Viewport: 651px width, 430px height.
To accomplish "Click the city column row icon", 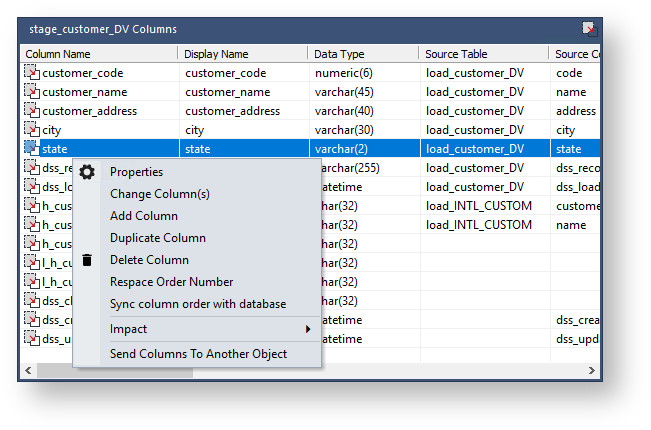I will [x=32, y=130].
